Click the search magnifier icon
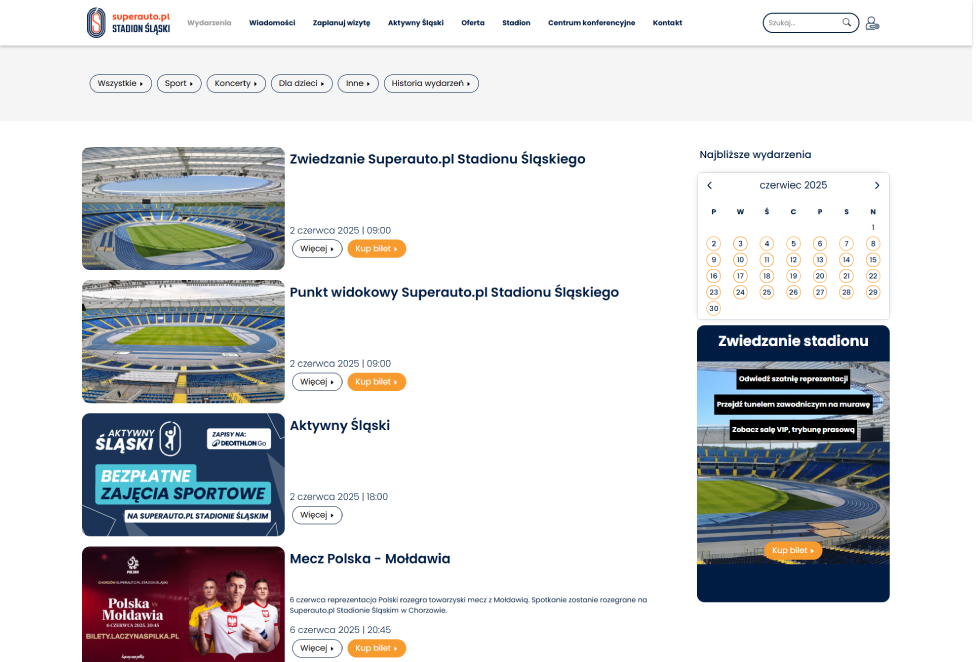 [847, 22]
